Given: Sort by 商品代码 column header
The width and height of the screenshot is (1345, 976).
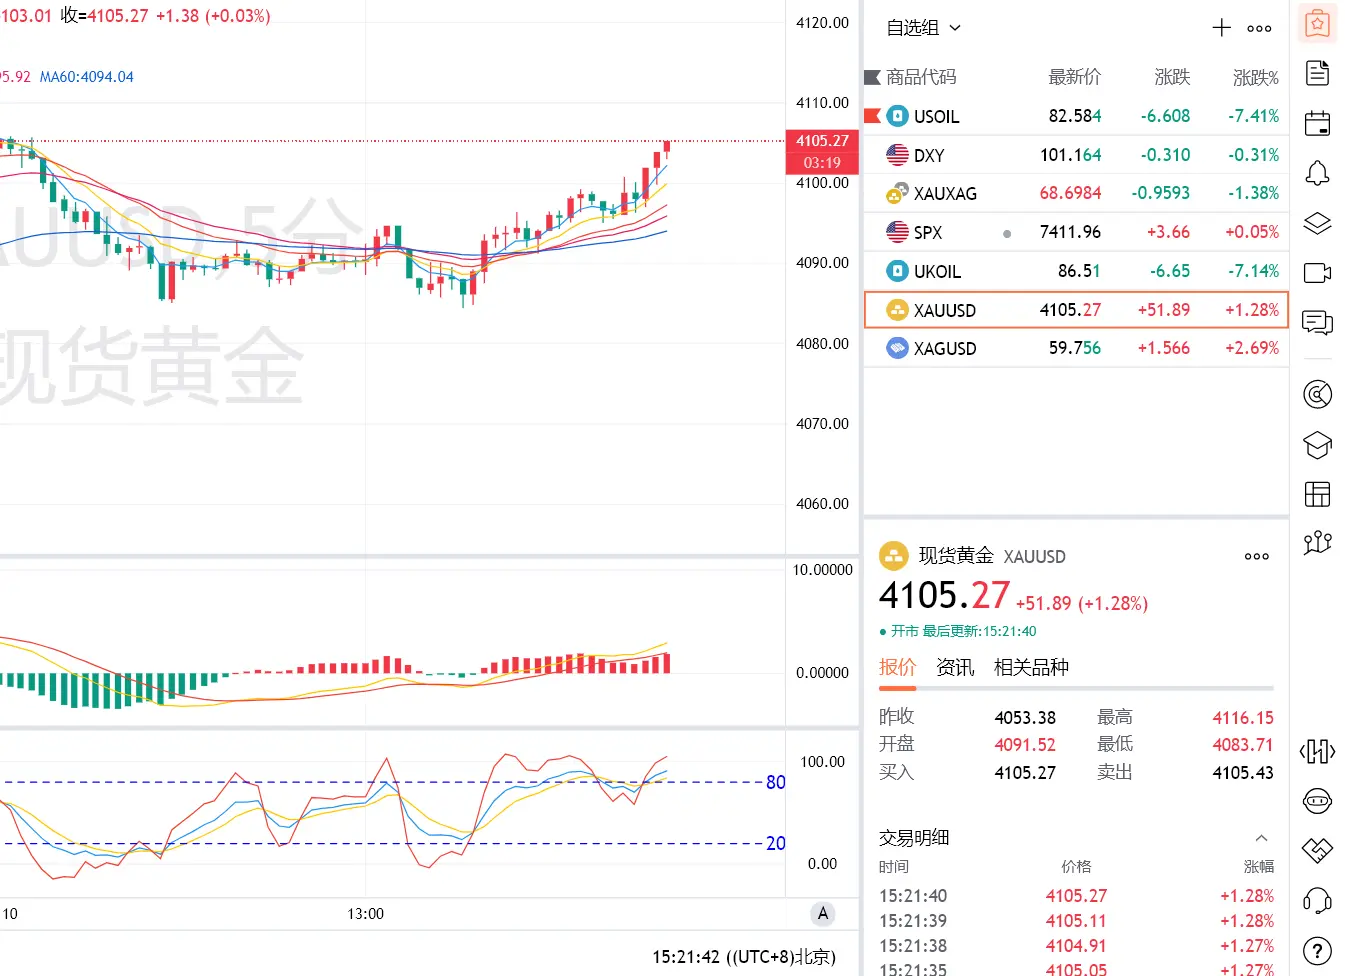Looking at the screenshot, I should coord(921,77).
